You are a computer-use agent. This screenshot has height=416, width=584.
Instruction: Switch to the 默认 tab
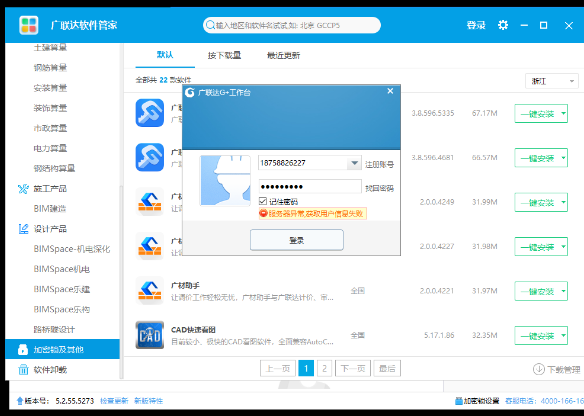point(165,55)
